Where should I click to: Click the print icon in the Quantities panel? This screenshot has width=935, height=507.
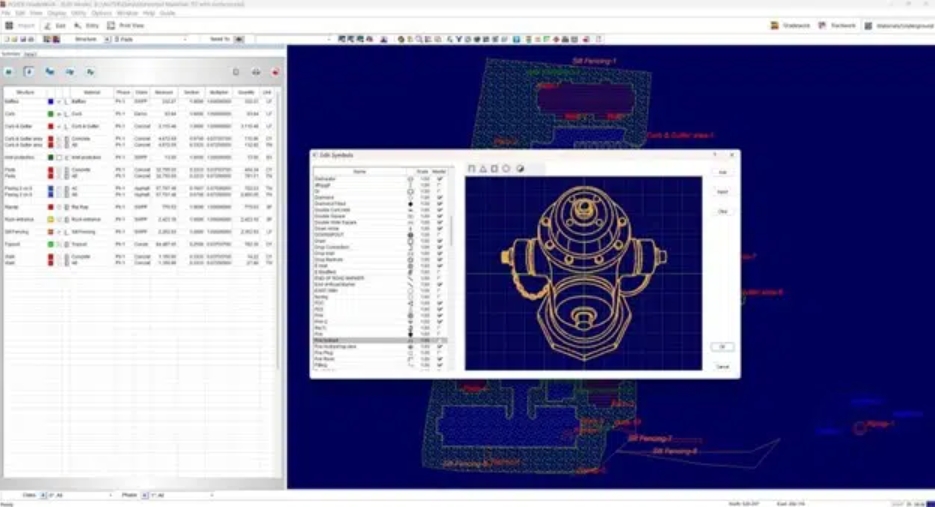point(255,72)
